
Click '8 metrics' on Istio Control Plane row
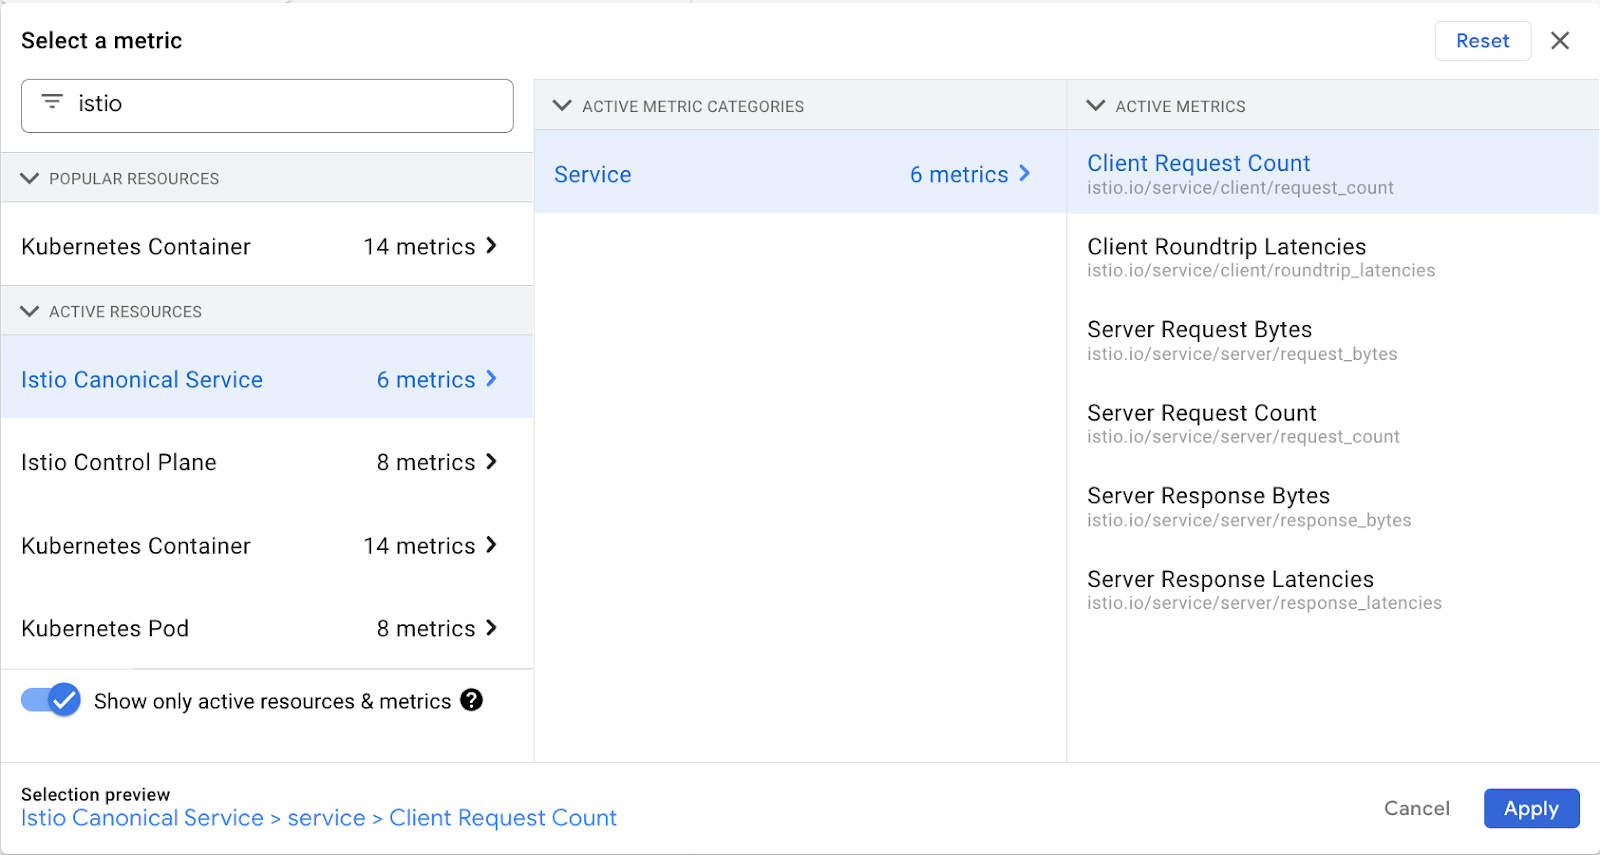(426, 462)
